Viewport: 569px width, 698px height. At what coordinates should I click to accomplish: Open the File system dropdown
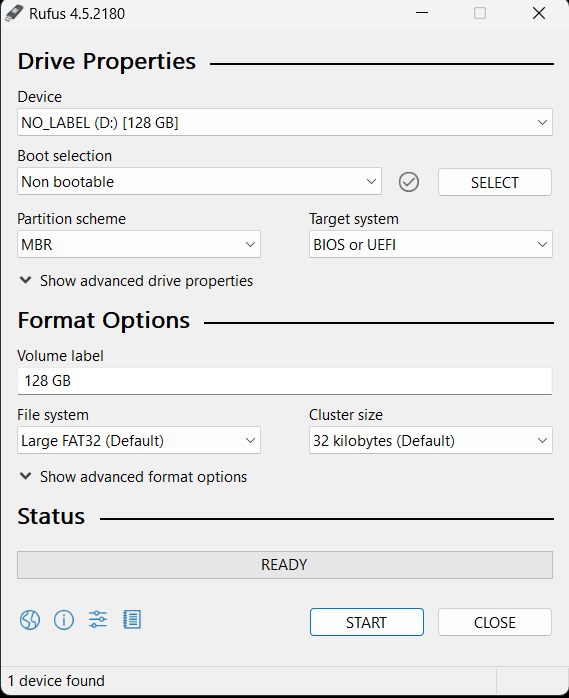click(x=139, y=440)
